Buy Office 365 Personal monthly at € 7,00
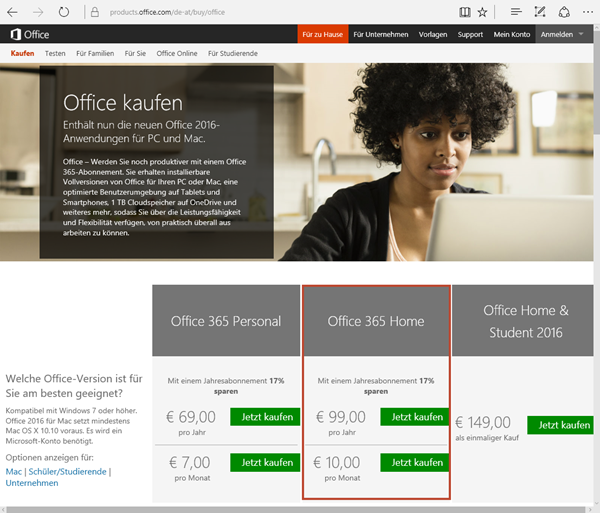 click(x=265, y=463)
